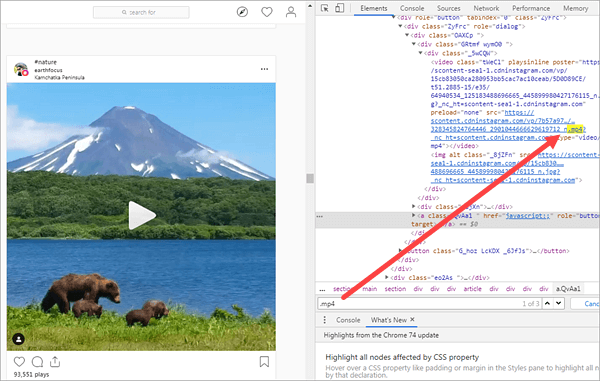
Task: Open the three-dot post options menu
Action: (264, 69)
